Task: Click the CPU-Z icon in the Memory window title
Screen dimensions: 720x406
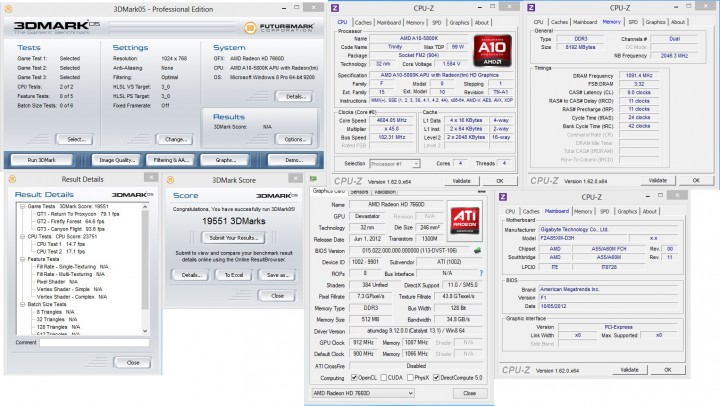Action: 531,7
